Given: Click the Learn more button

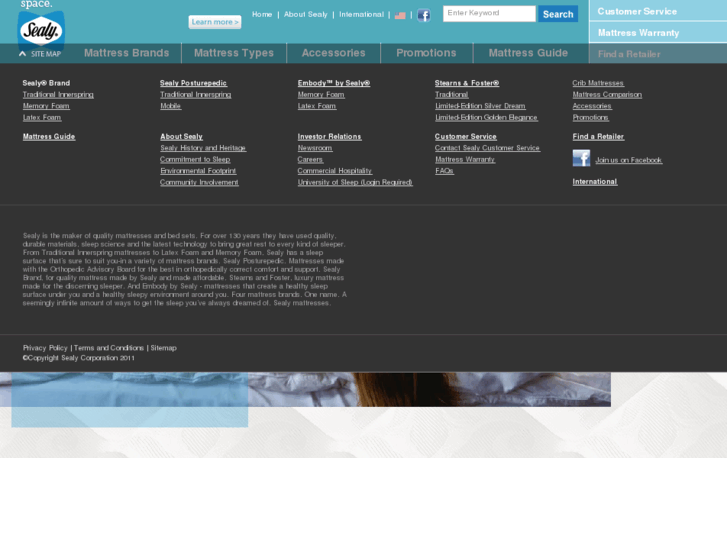Looking at the screenshot, I should click(215, 22).
